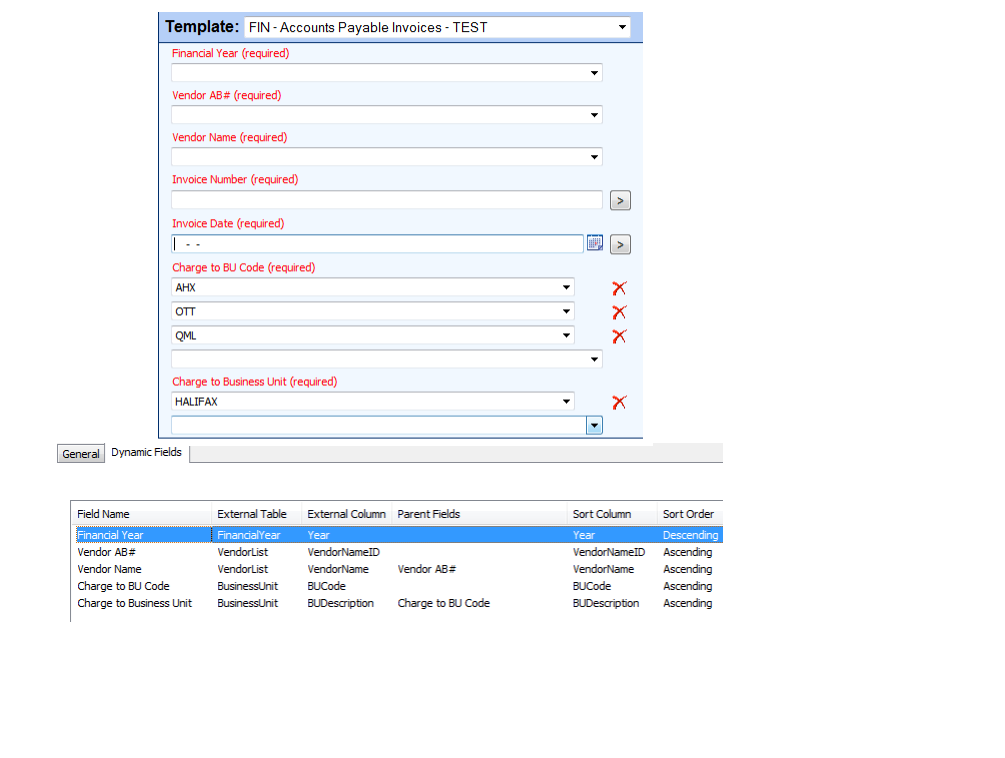Open the OTT BU Code dropdown

(x=566, y=311)
